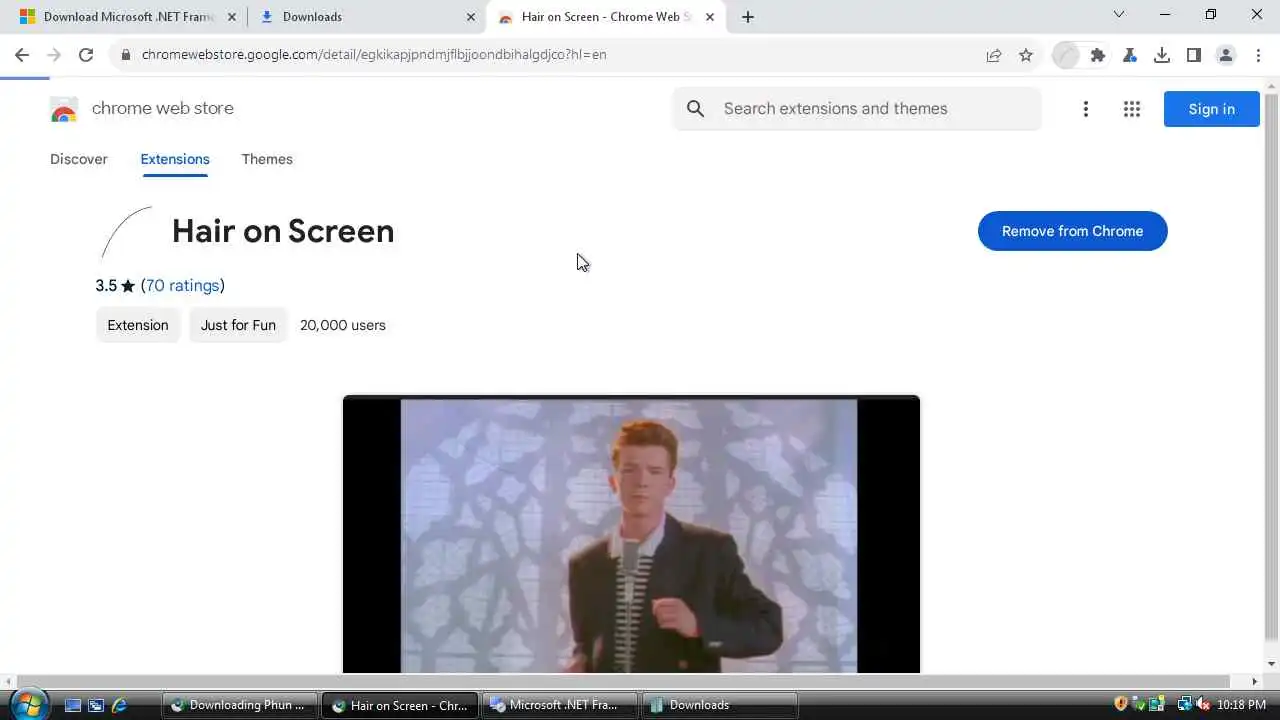The height and width of the screenshot is (720, 1280).
Task: Bookmark this page with the star icon
Action: [x=1026, y=55]
